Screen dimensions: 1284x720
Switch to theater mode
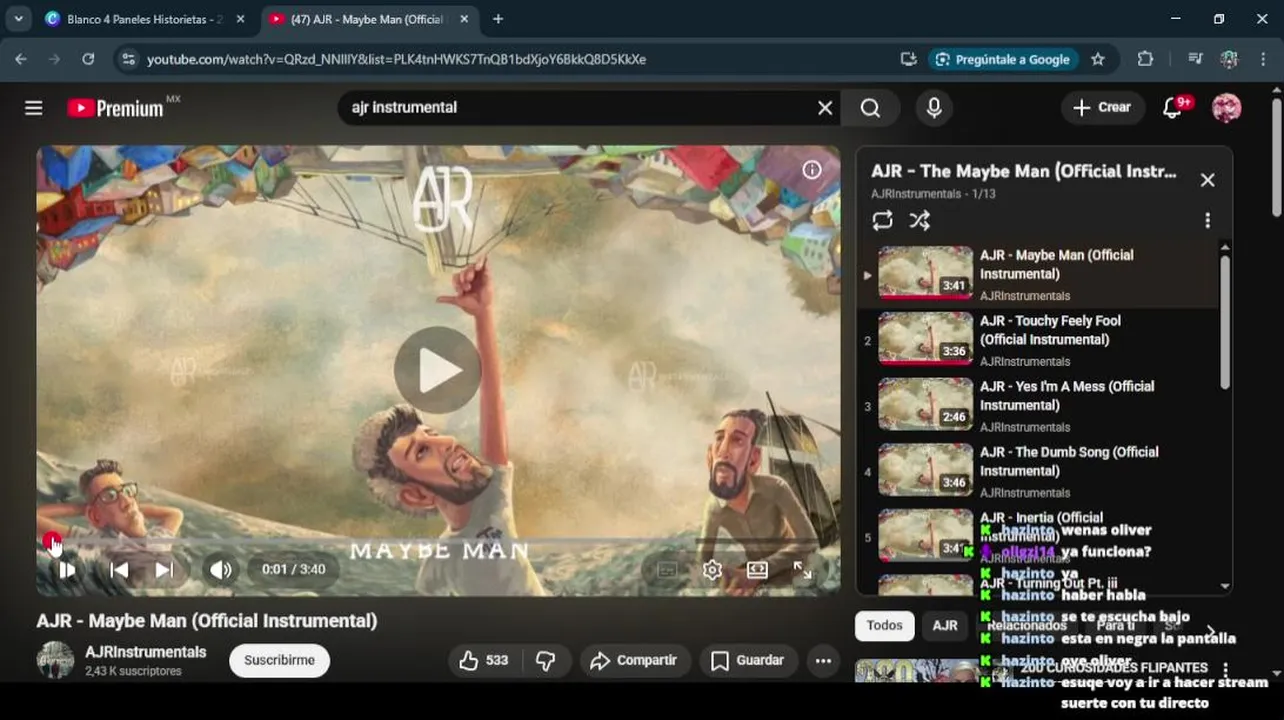757,570
